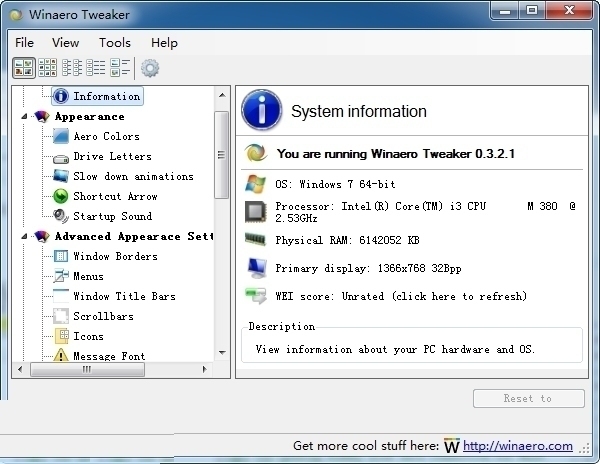The image size is (600, 464).
Task: Click the window resize grip in status bar
Action: 585,448
